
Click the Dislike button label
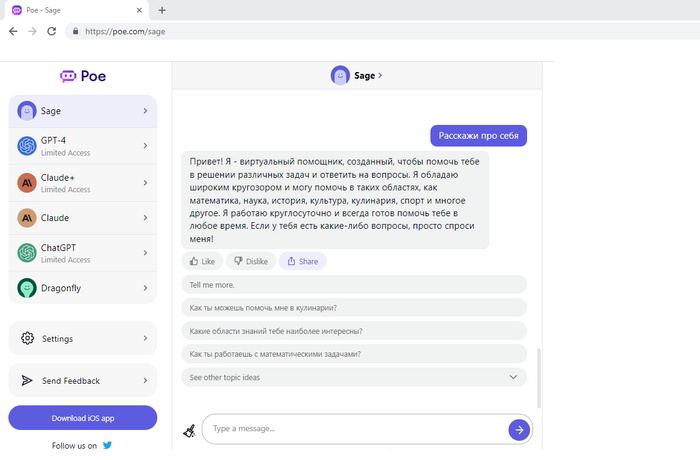[x=257, y=262]
